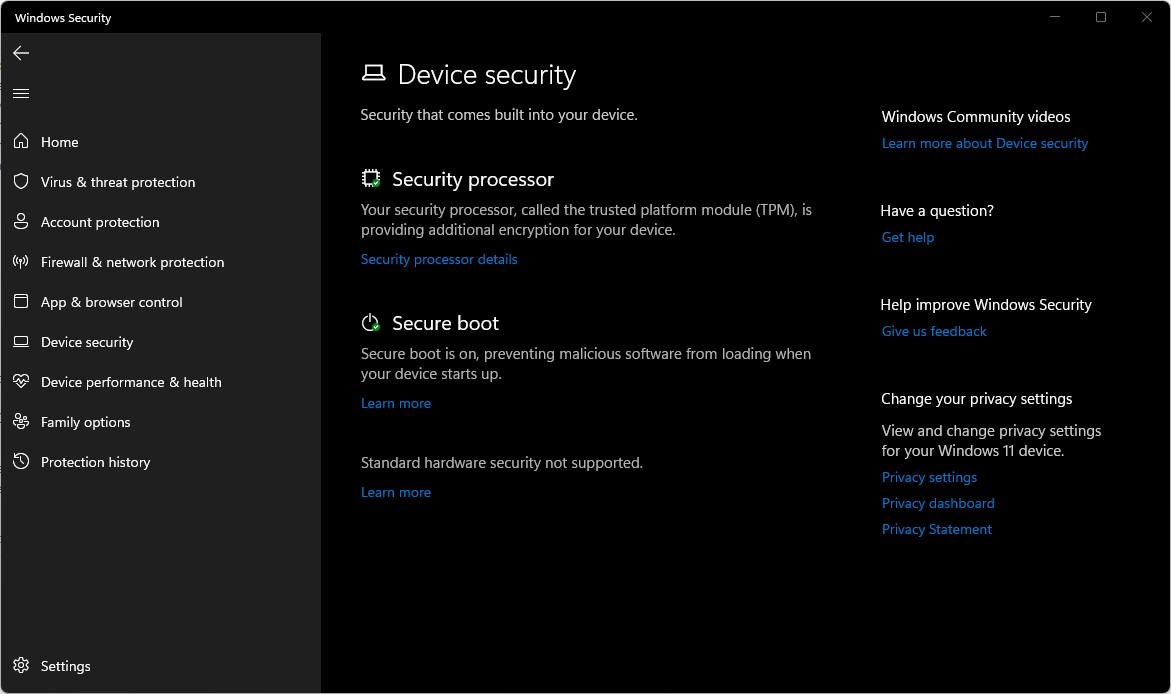The width and height of the screenshot is (1171, 694).
Task: Click the App & browser control window icon
Action: point(21,301)
